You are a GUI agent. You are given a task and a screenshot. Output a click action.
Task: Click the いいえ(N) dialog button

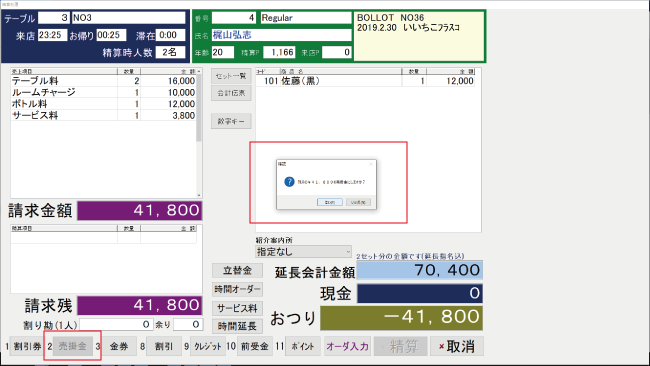point(358,202)
